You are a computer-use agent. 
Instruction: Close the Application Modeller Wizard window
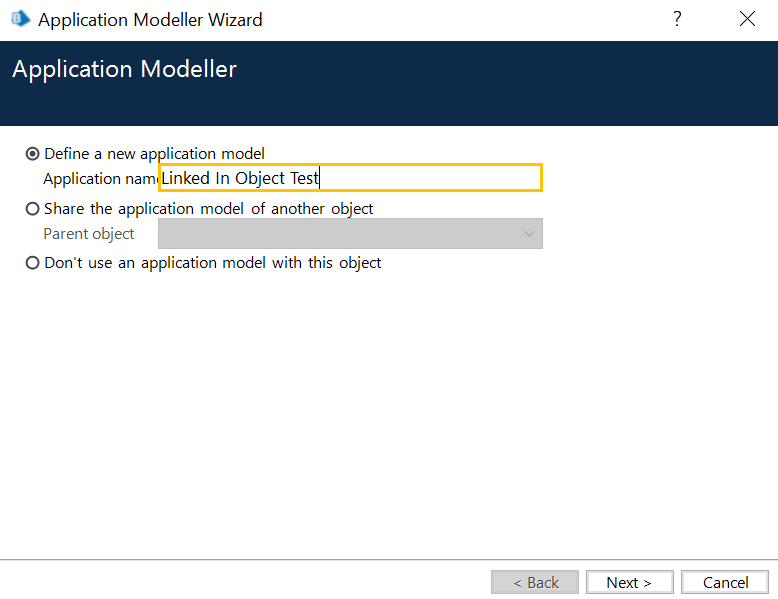pos(747,19)
